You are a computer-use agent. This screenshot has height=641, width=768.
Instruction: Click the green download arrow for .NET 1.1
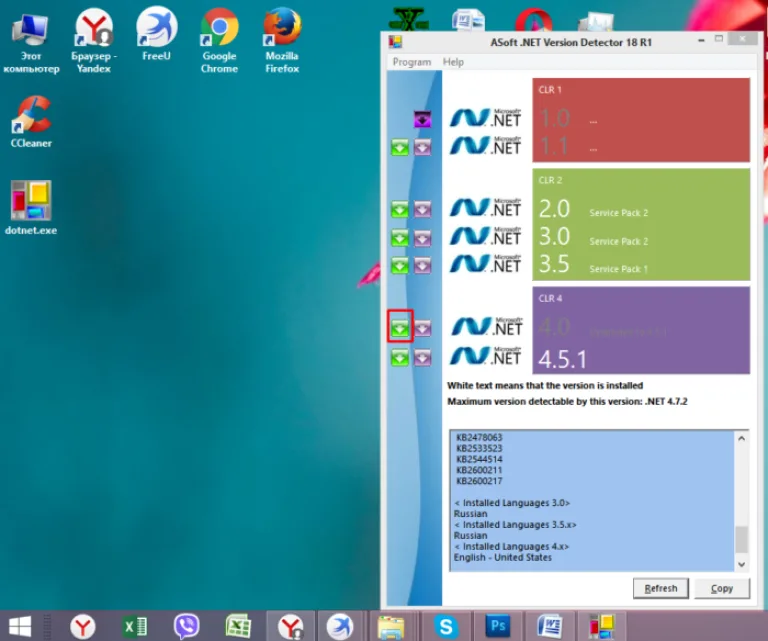click(400, 147)
